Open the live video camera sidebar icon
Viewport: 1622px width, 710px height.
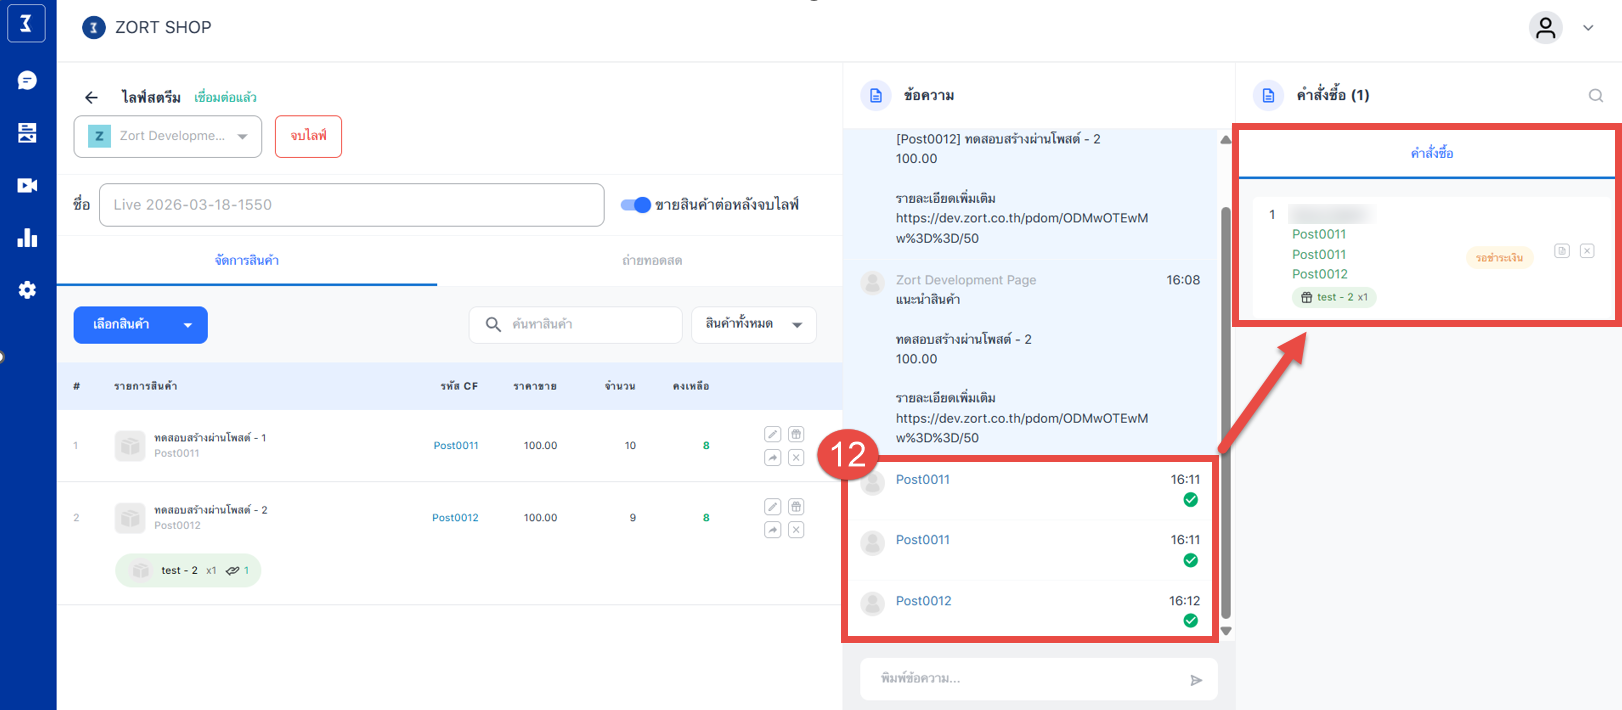click(x=27, y=185)
